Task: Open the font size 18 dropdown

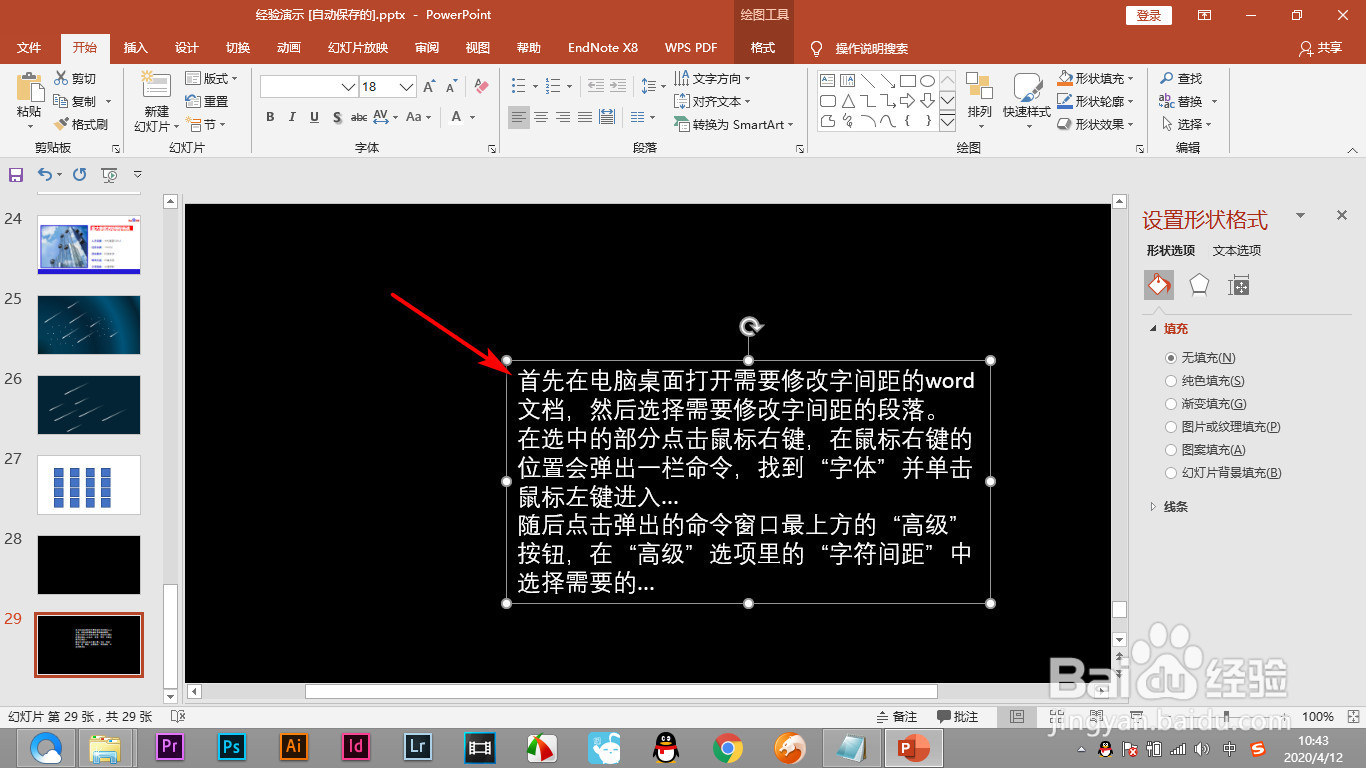Action: click(407, 87)
